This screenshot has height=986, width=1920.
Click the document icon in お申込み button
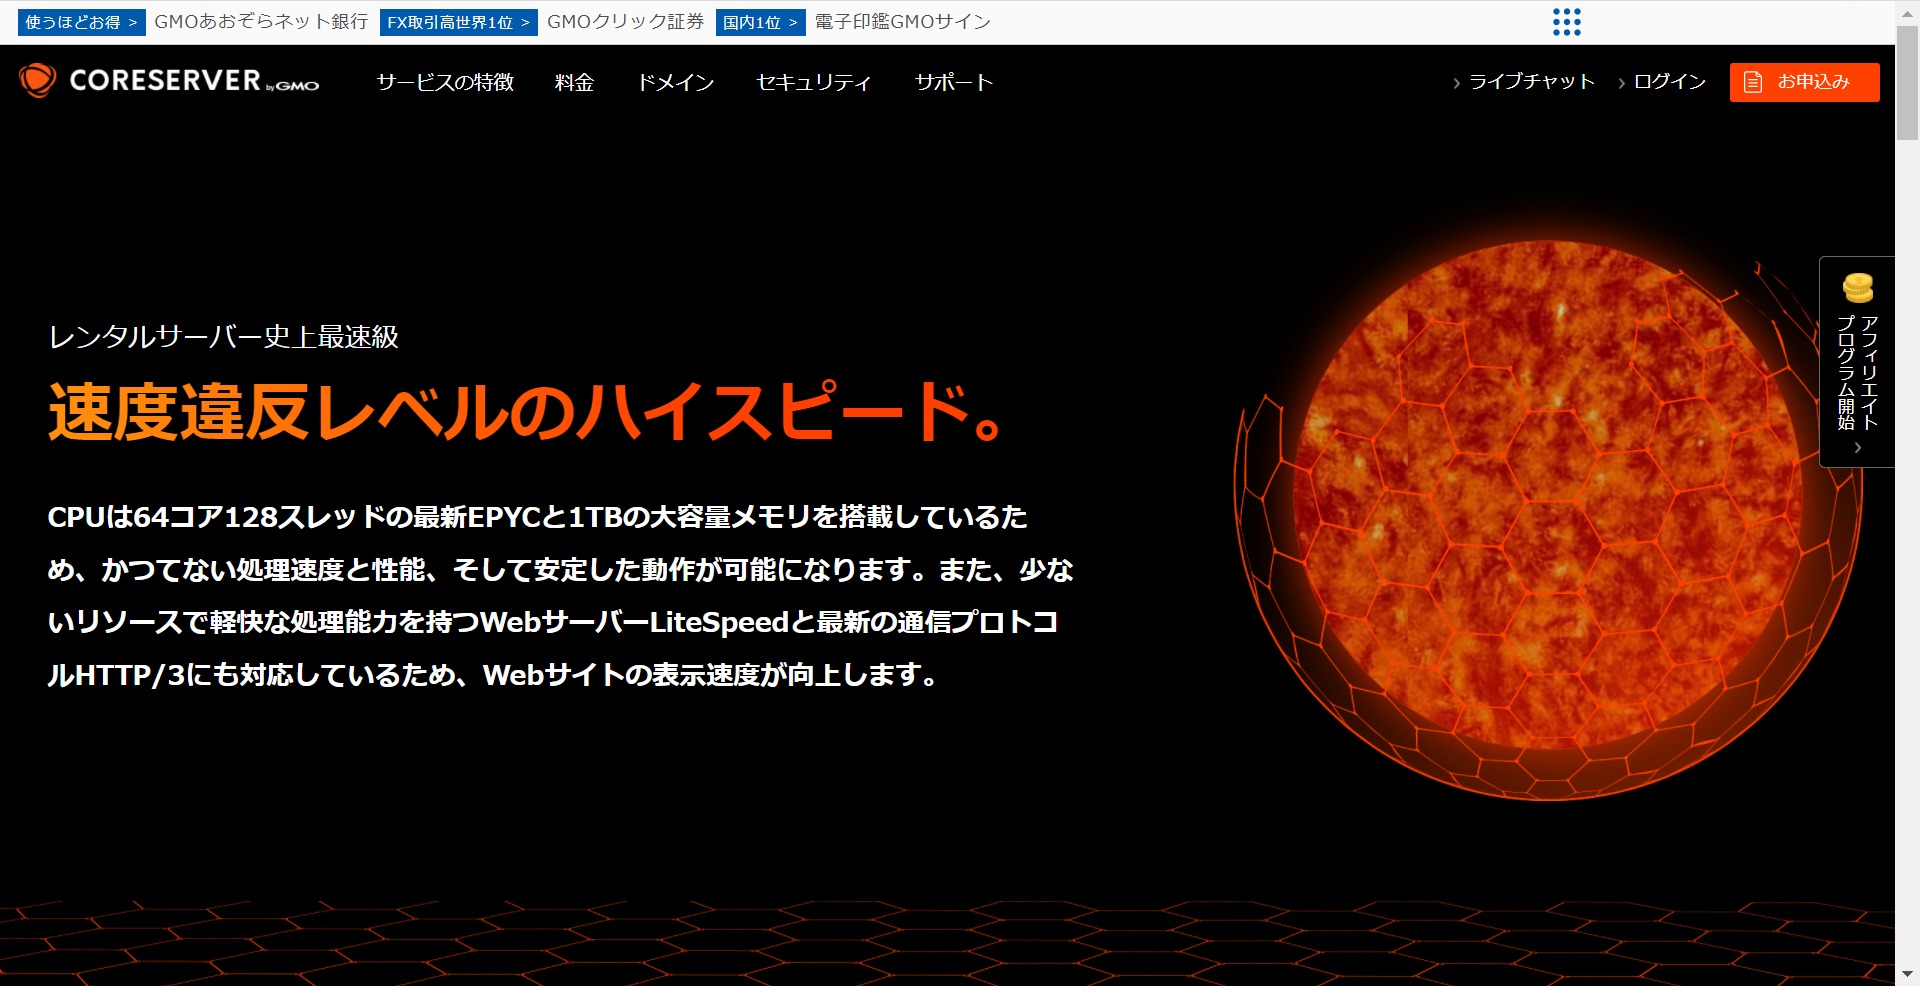[x=1753, y=82]
